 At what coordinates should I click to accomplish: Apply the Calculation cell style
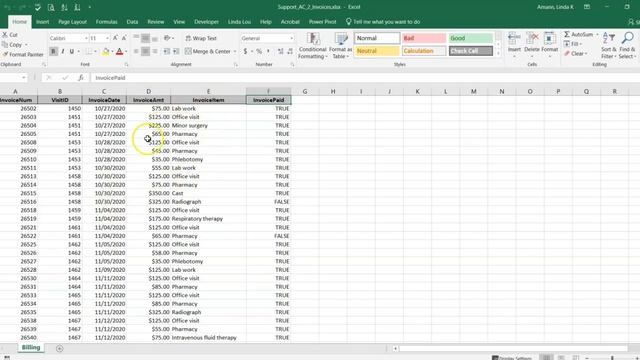point(424,51)
